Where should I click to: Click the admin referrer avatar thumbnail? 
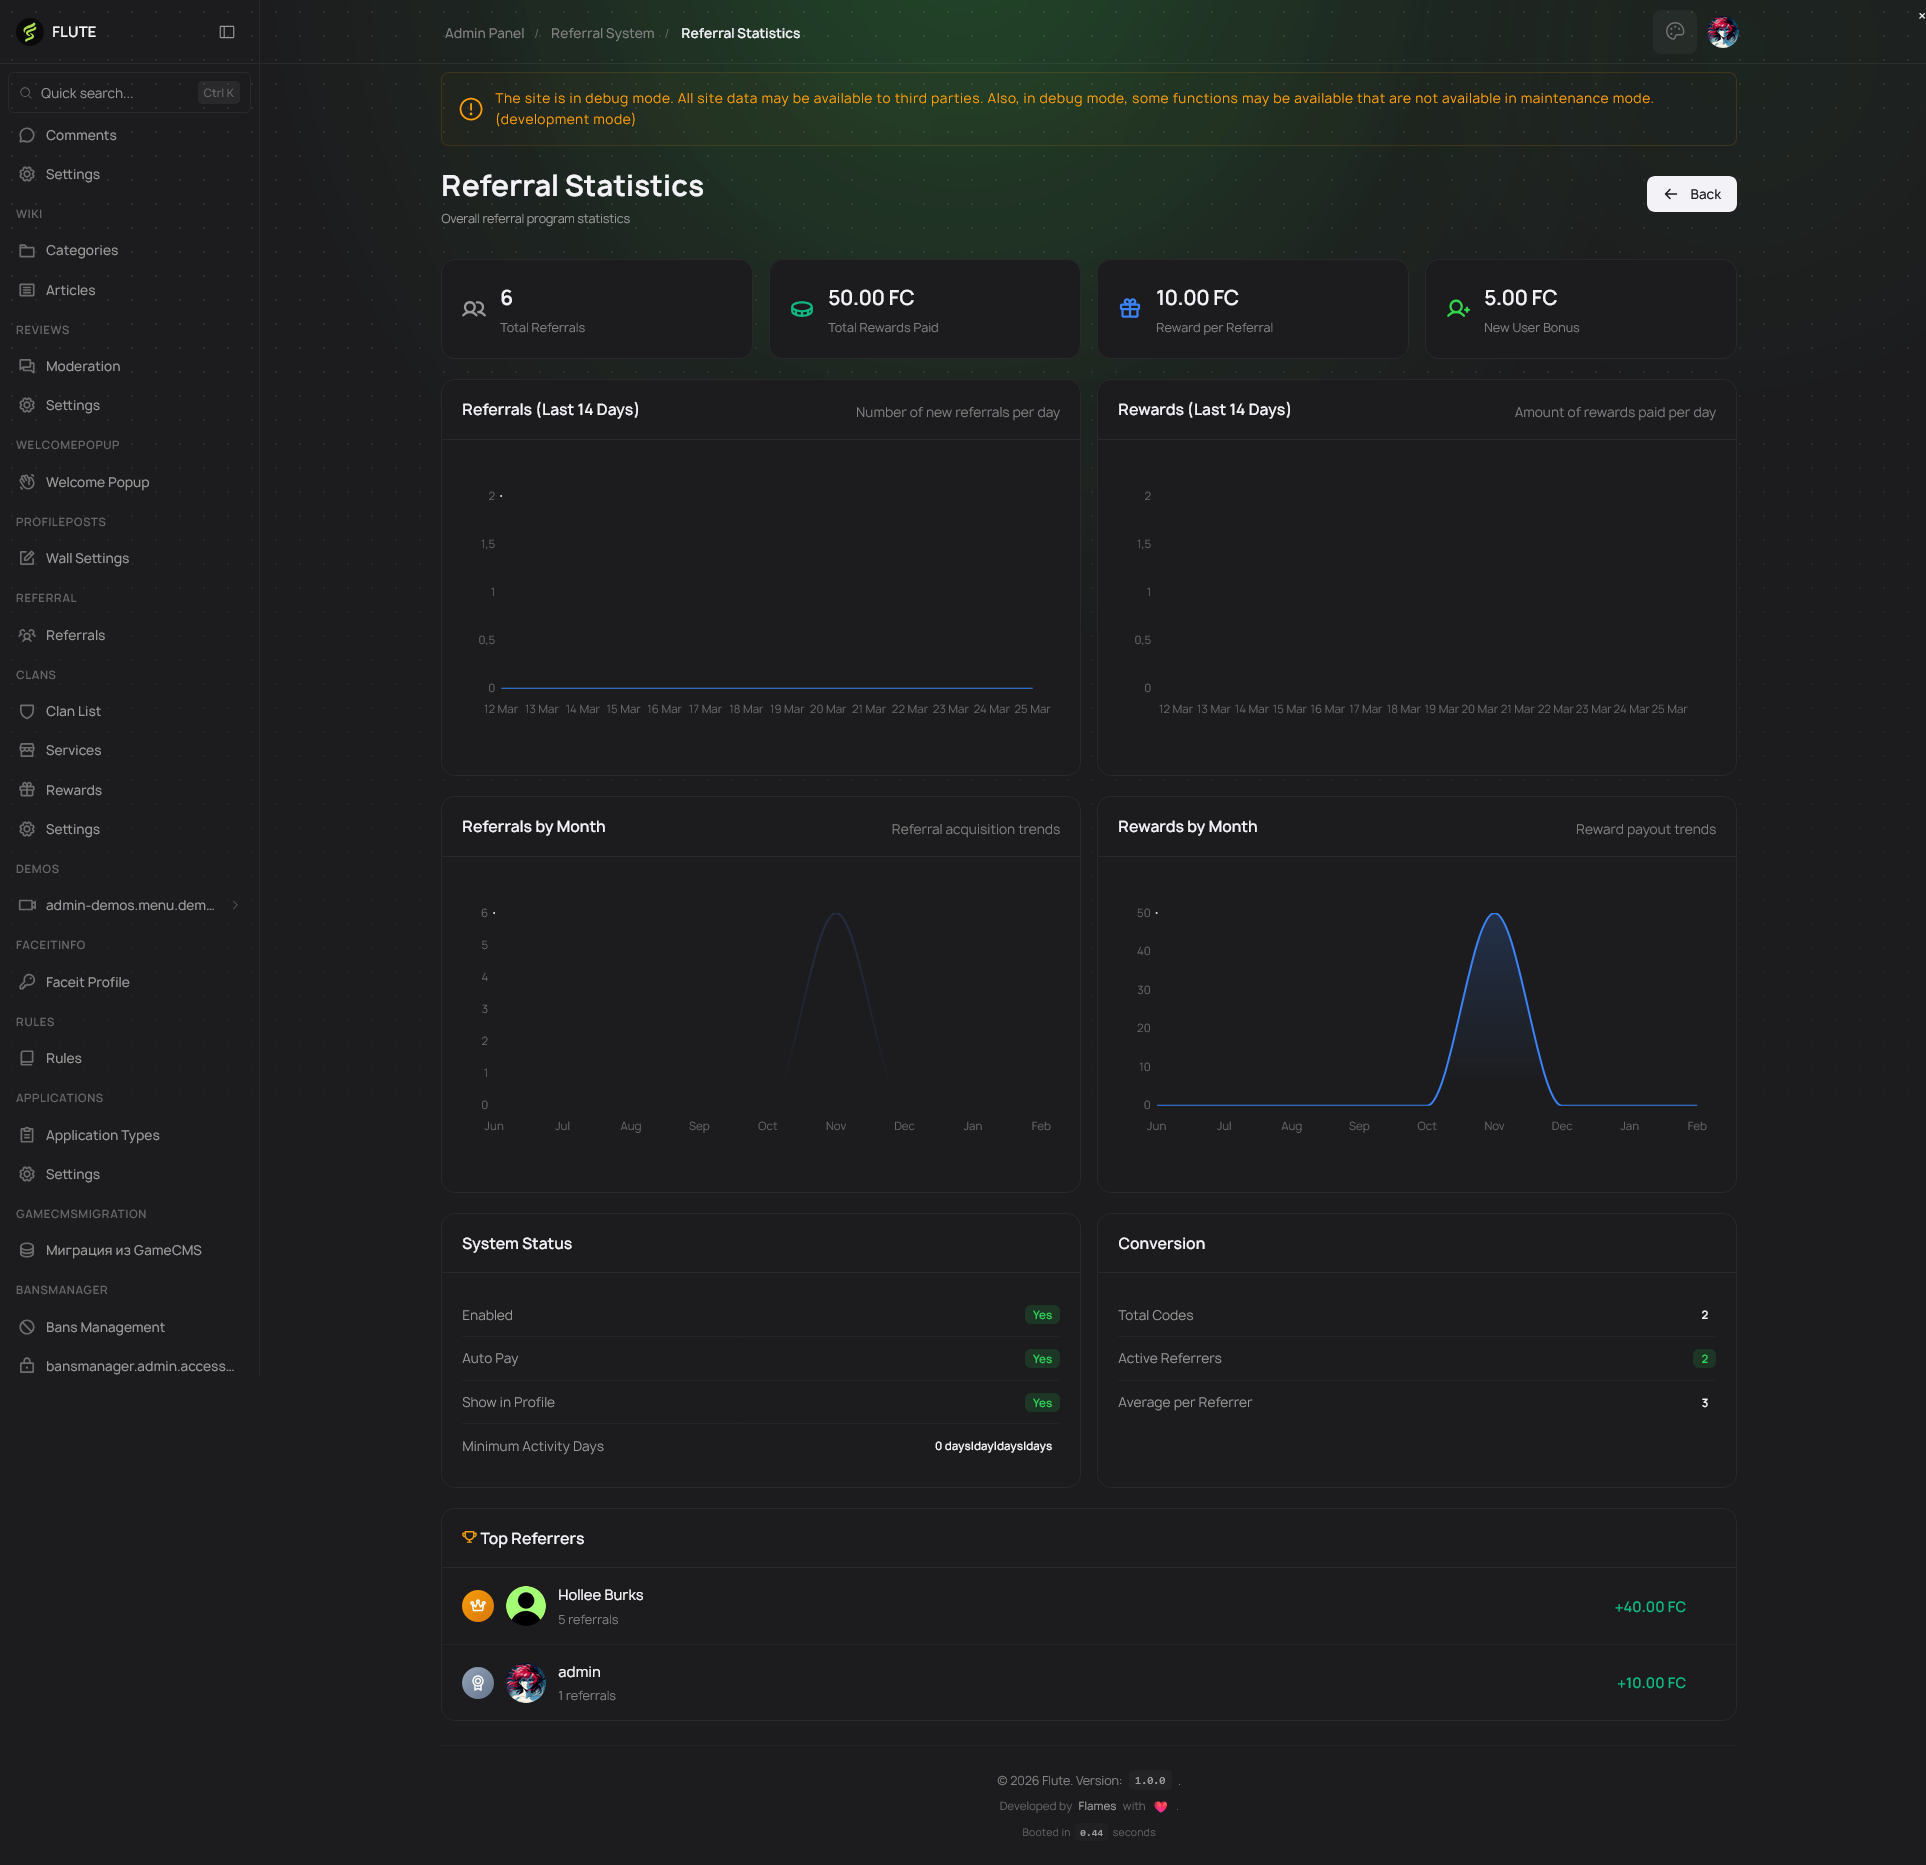pos(526,1683)
